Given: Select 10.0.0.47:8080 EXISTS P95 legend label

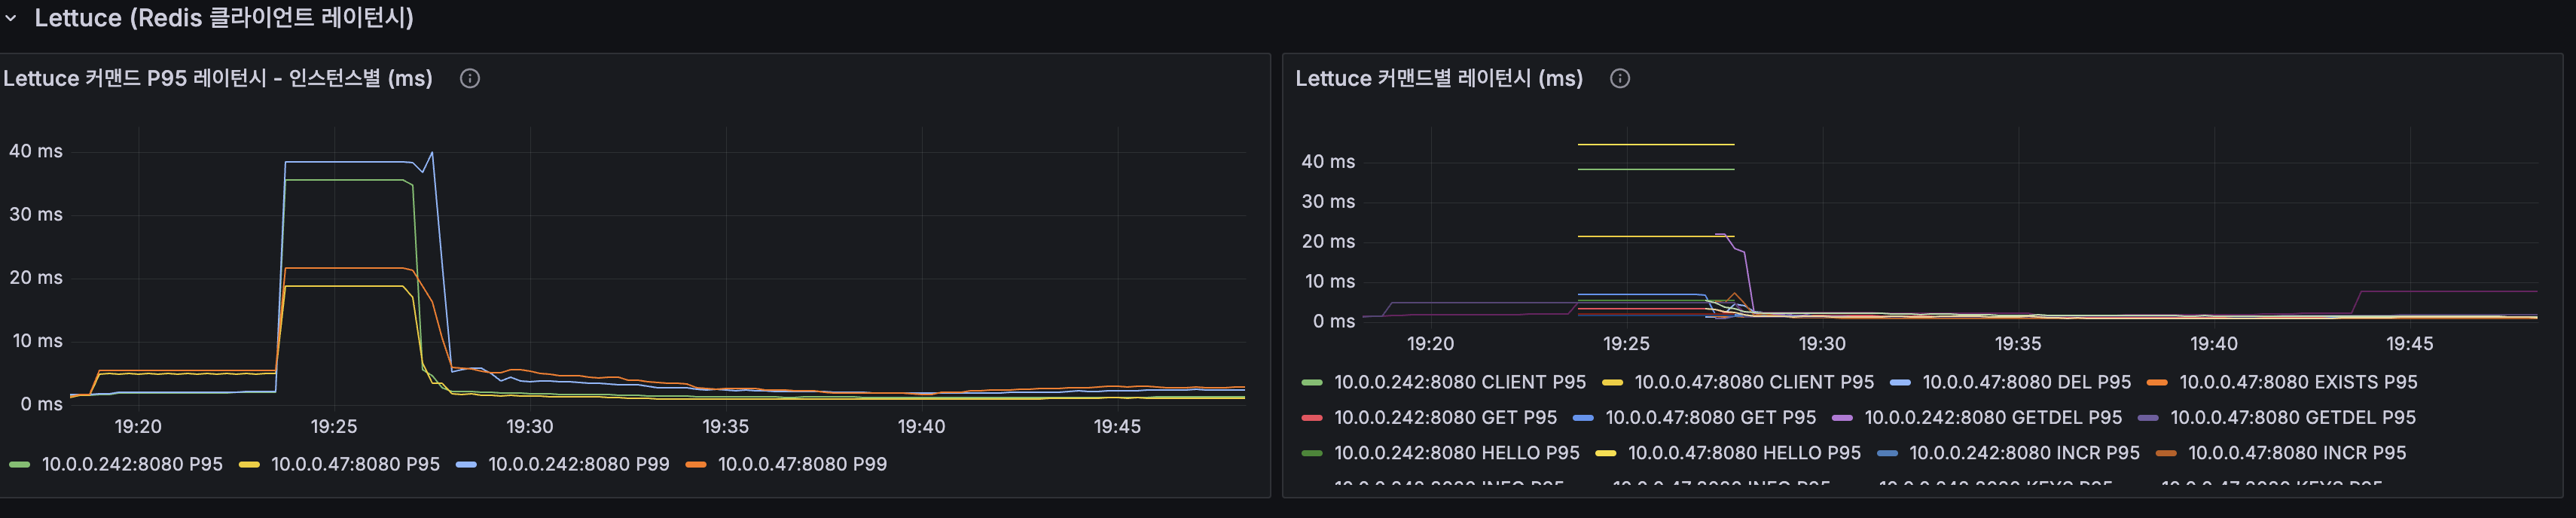Looking at the screenshot, I should tap(2298, 382).
